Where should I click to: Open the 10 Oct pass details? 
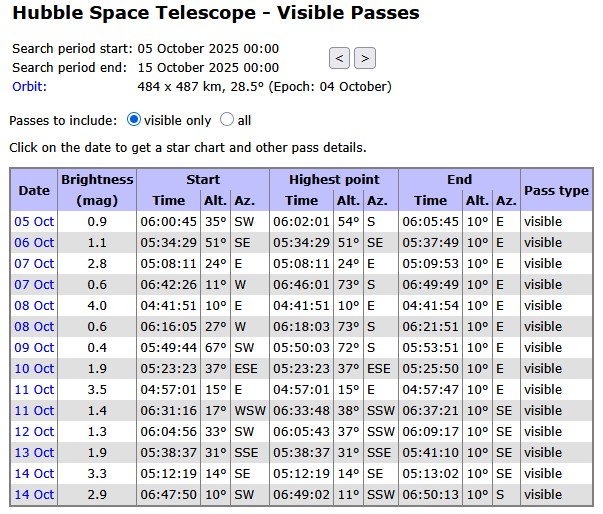(34, 368)
